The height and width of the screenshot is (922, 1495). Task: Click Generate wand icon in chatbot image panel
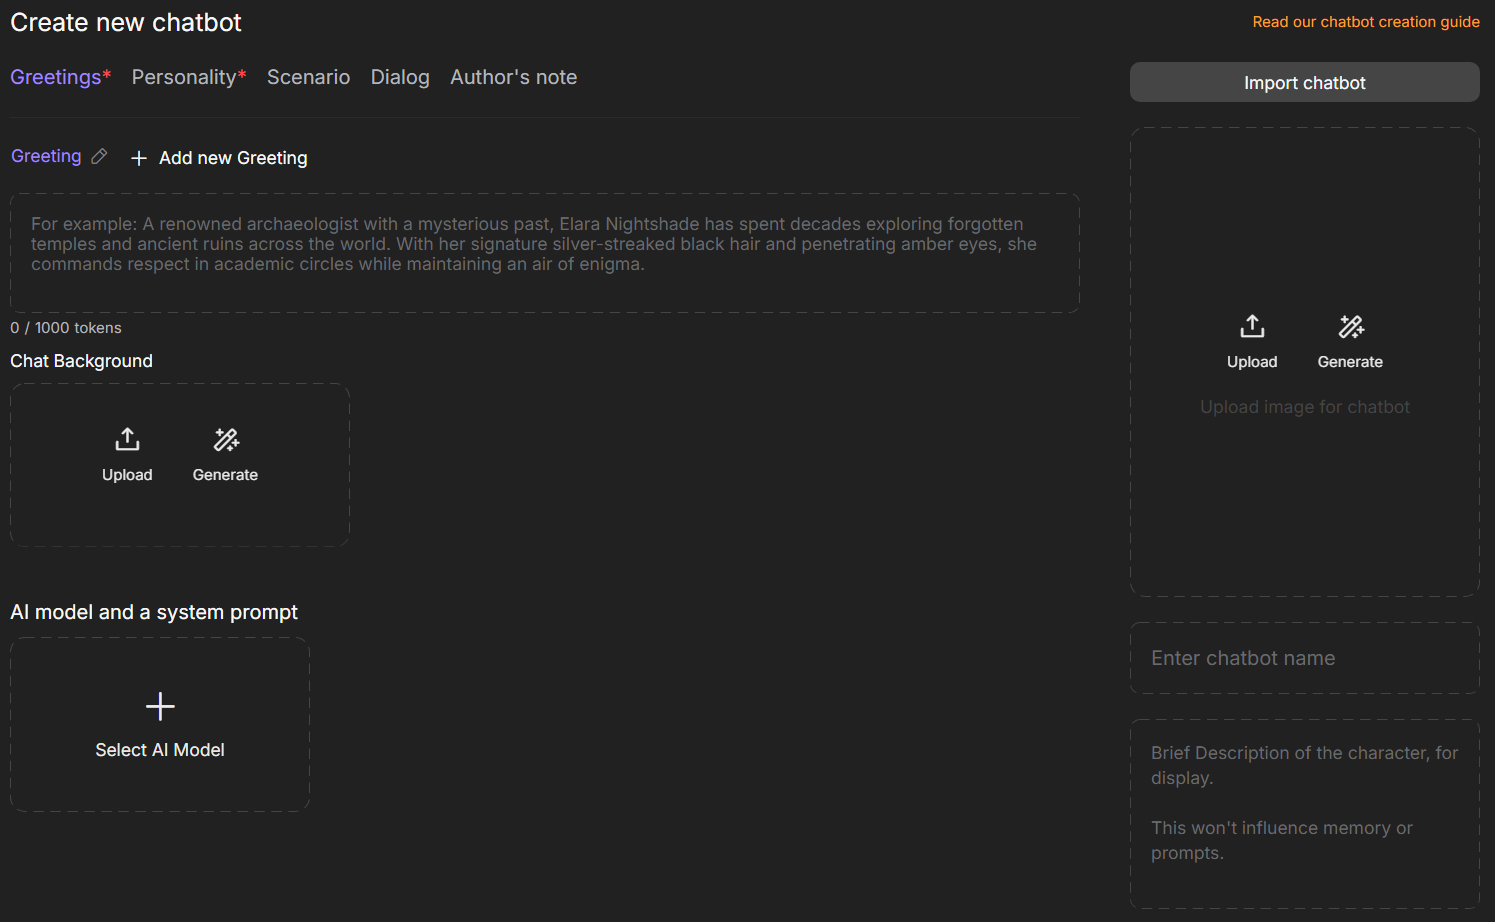tap(1351, 327)
